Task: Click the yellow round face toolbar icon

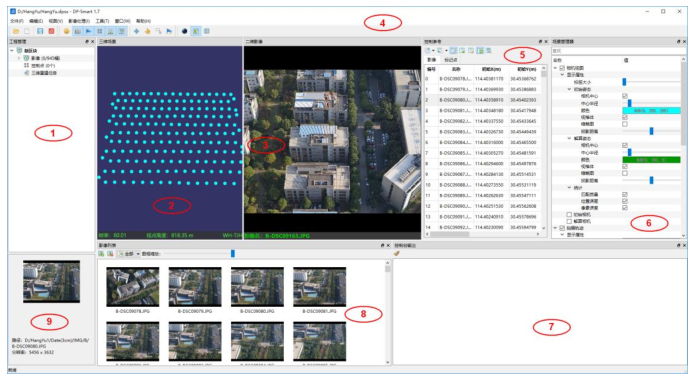Action: pos(66,31)
